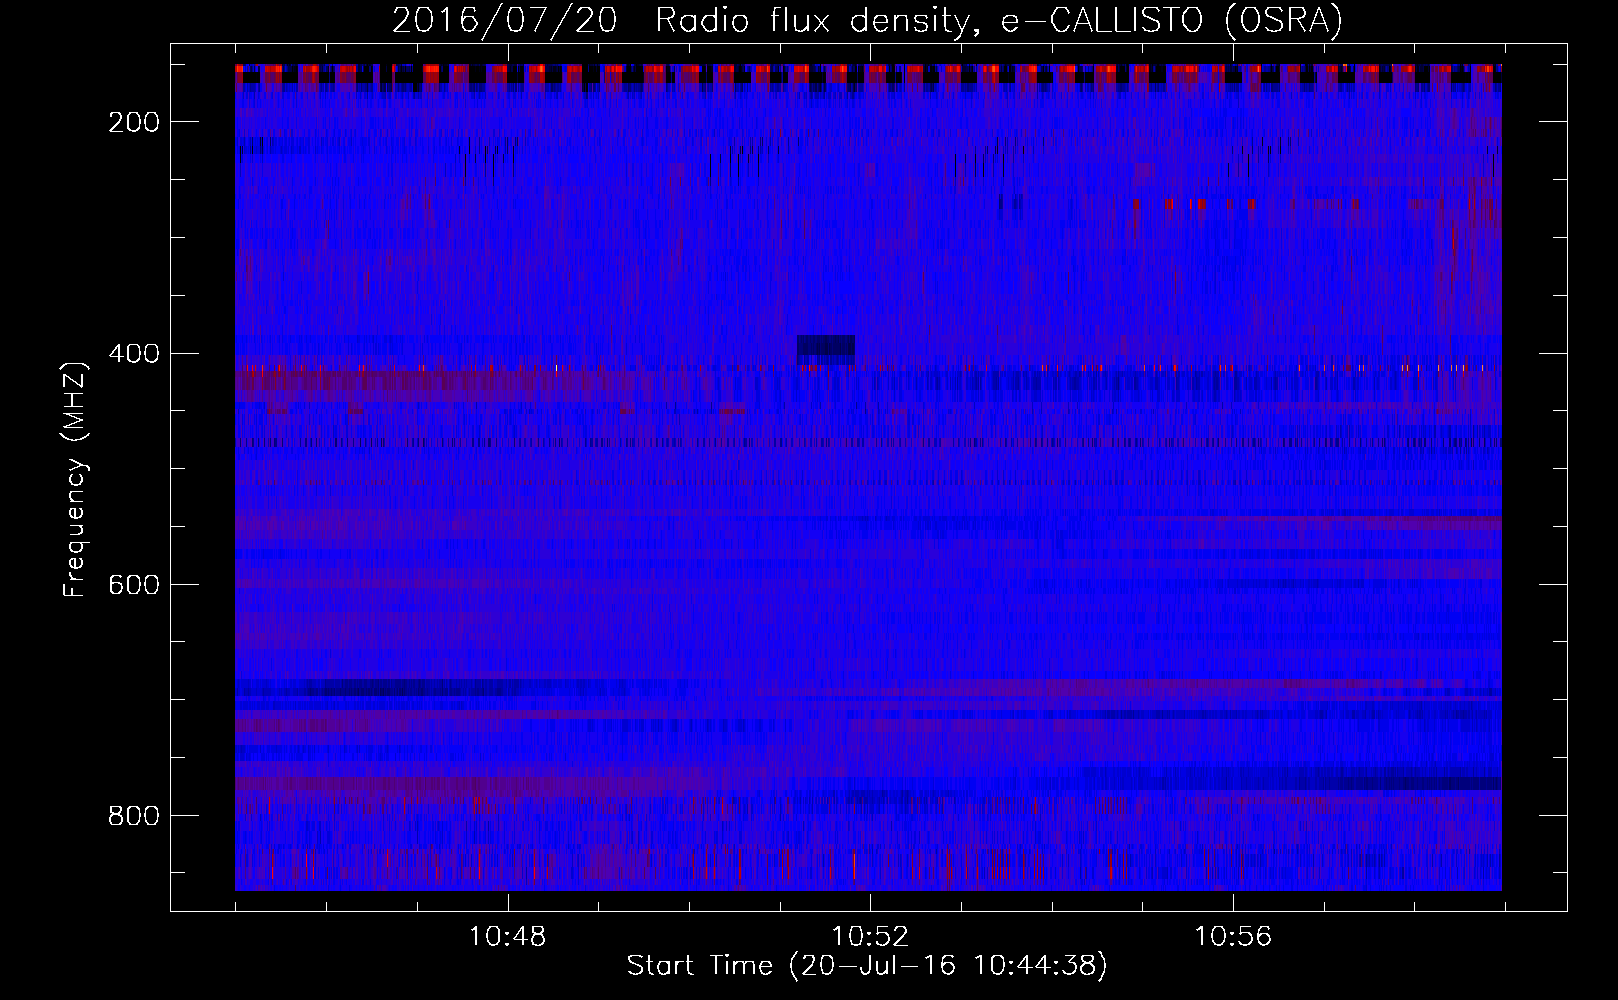Screen dimensions: 1618x1000
Task: Click the '200' frequency tick label
Action: coord(133,122)
